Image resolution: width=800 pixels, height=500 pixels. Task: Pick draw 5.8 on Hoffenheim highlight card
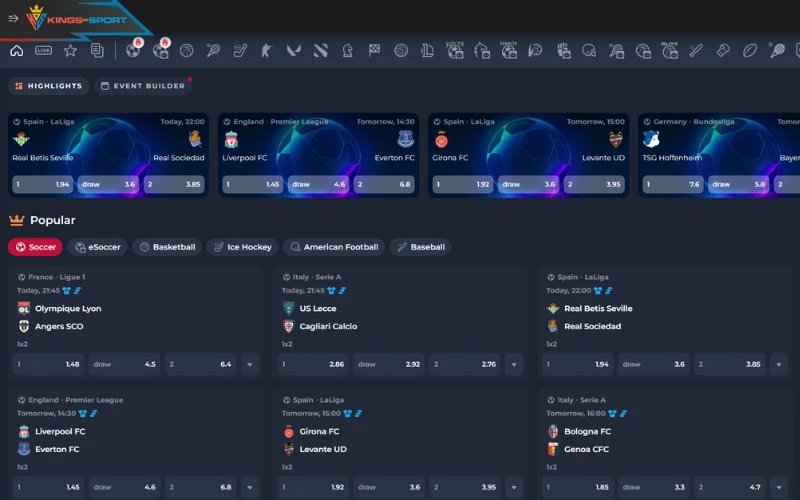[738, 184]
